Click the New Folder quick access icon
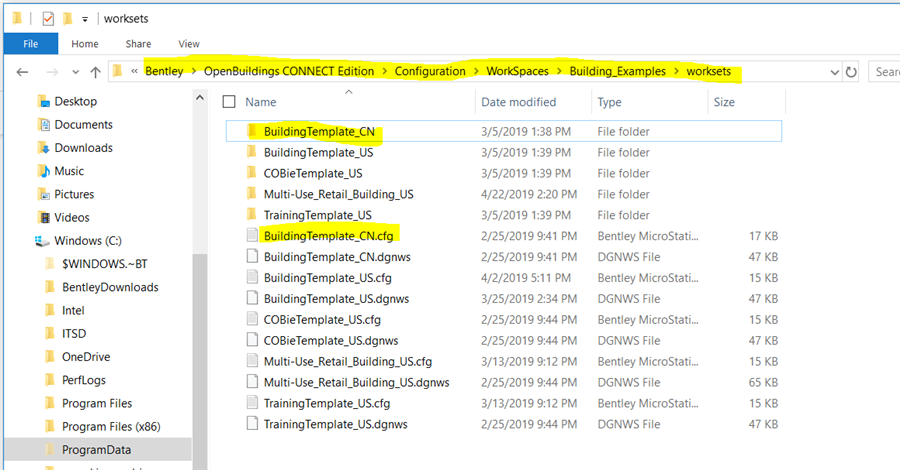 (x=68, y=19)
